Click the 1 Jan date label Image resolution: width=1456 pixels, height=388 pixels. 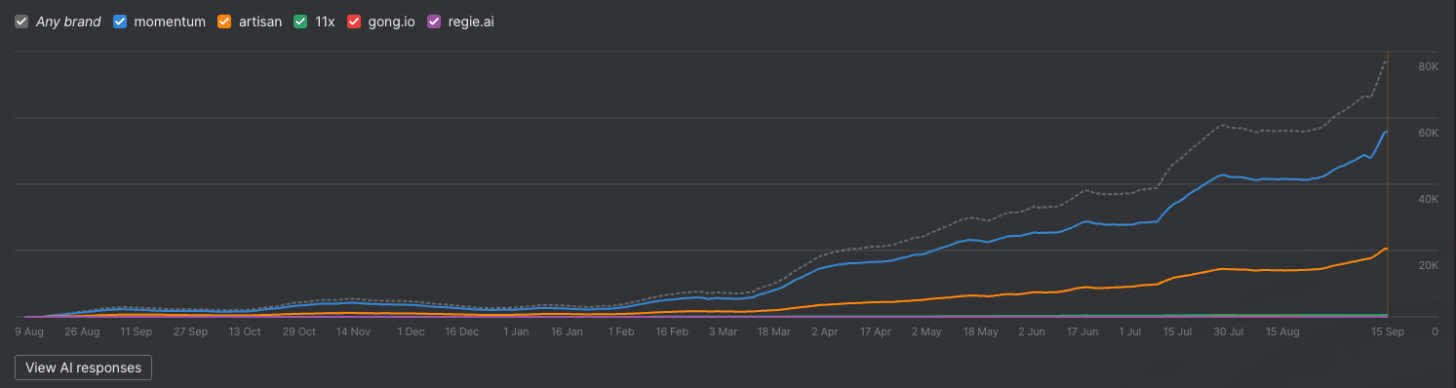coord(517,331)
